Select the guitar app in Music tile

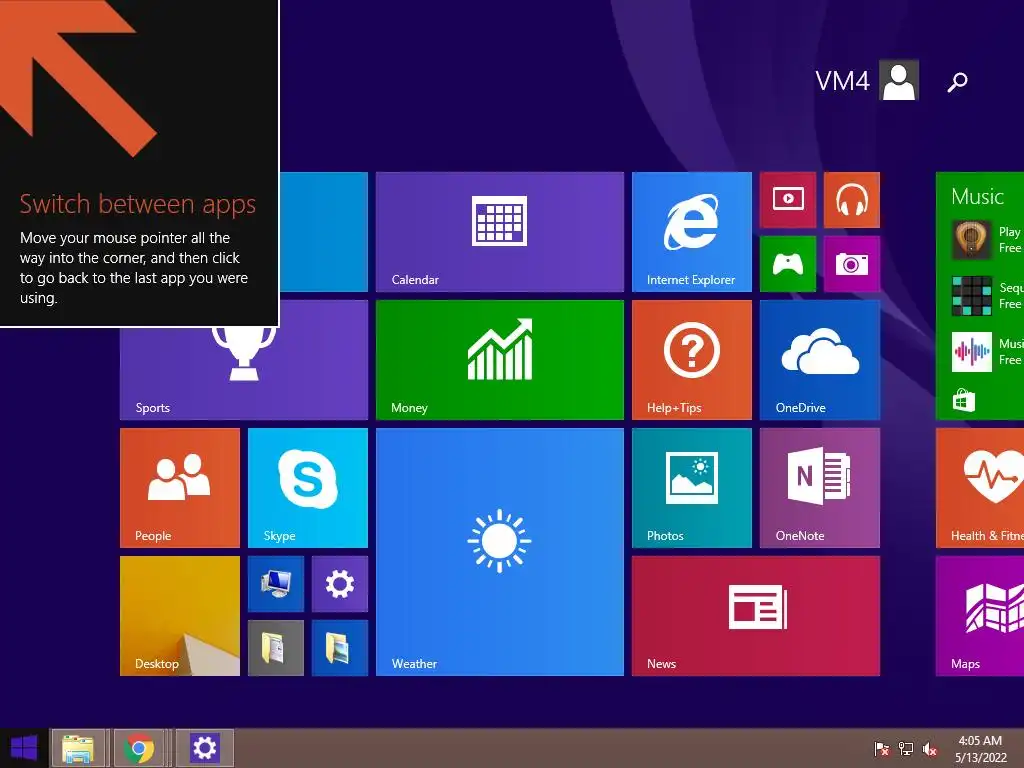click(971, 240)
